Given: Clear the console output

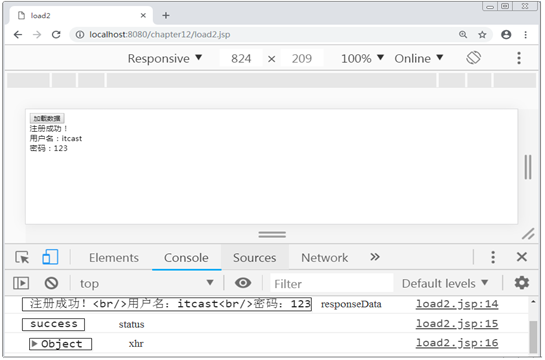Looking at the screenshot, I should [x=51, y=283].
